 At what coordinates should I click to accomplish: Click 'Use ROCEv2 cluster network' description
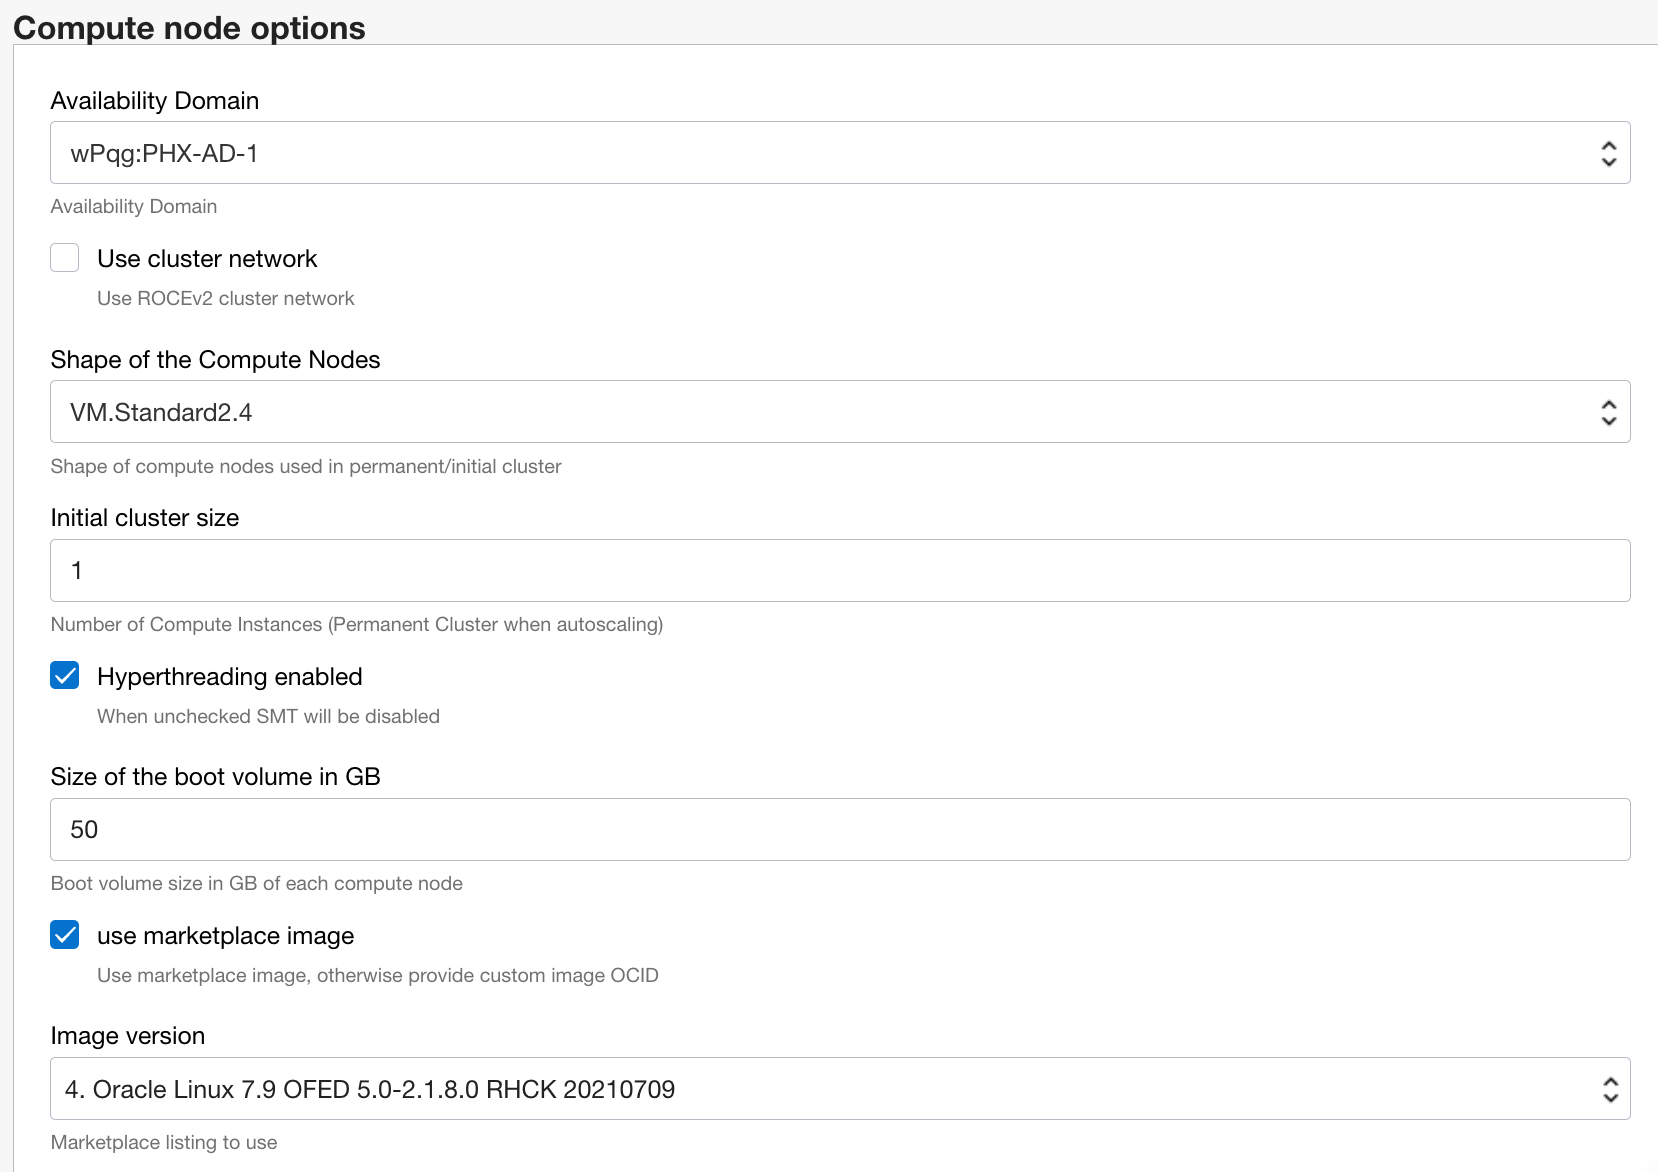226,298
